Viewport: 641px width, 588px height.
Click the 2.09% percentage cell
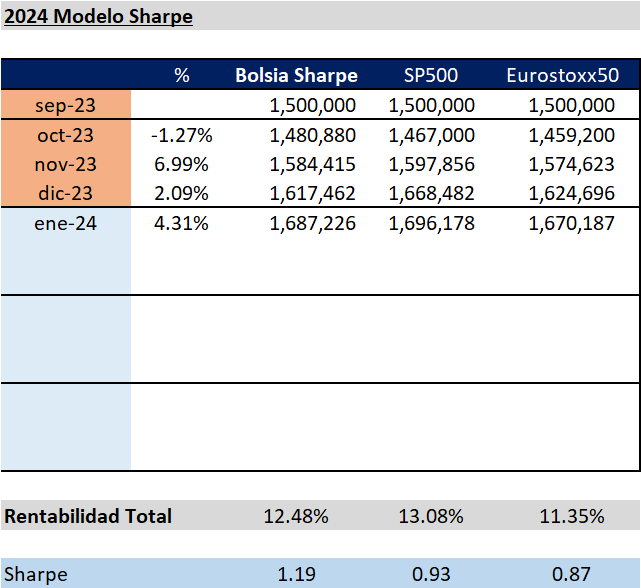(182, 193)
